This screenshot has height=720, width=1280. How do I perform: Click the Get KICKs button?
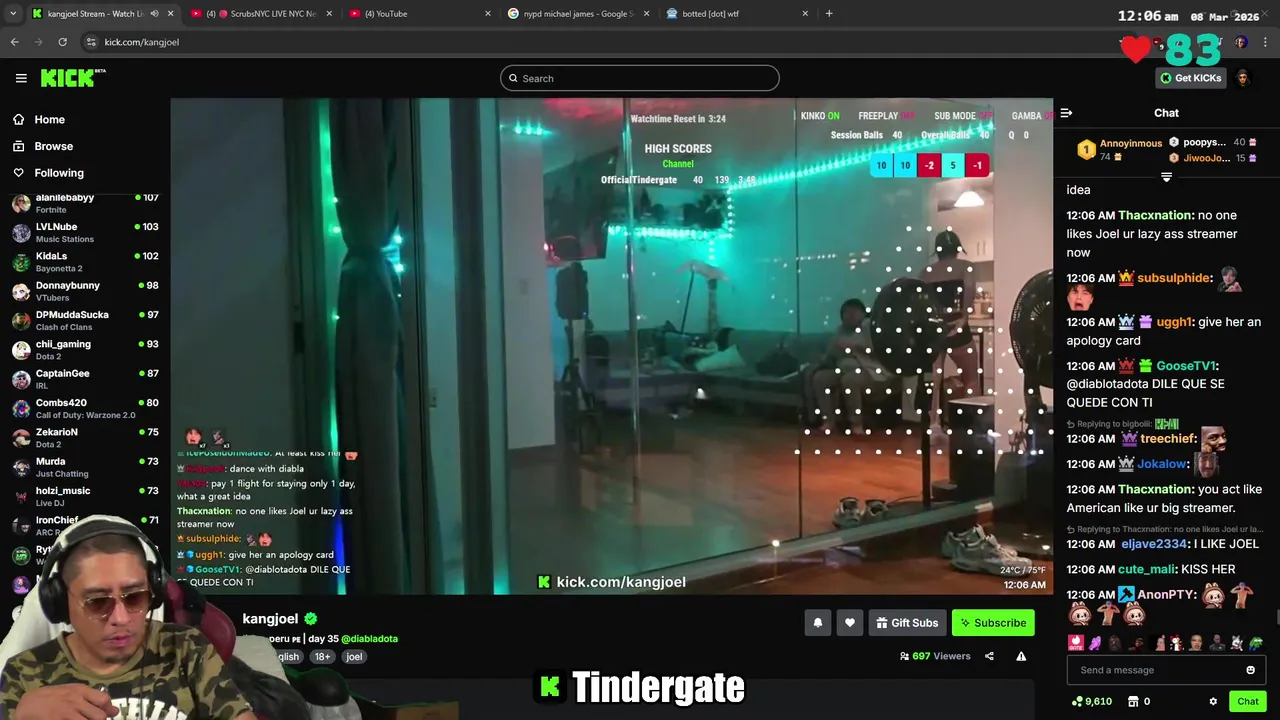point(1190,78)
